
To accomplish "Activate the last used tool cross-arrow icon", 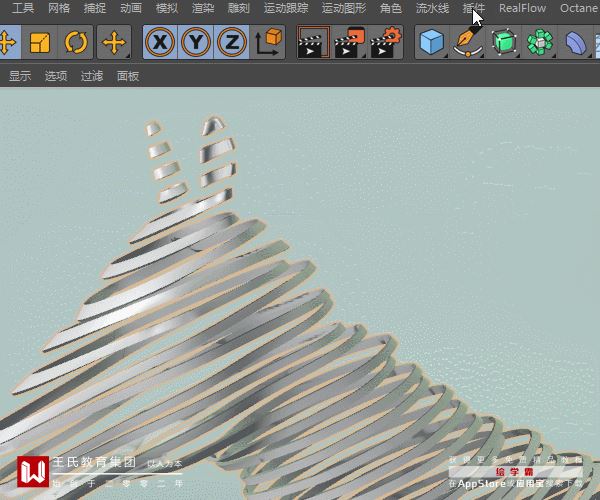I will click(x=114, y=42).
